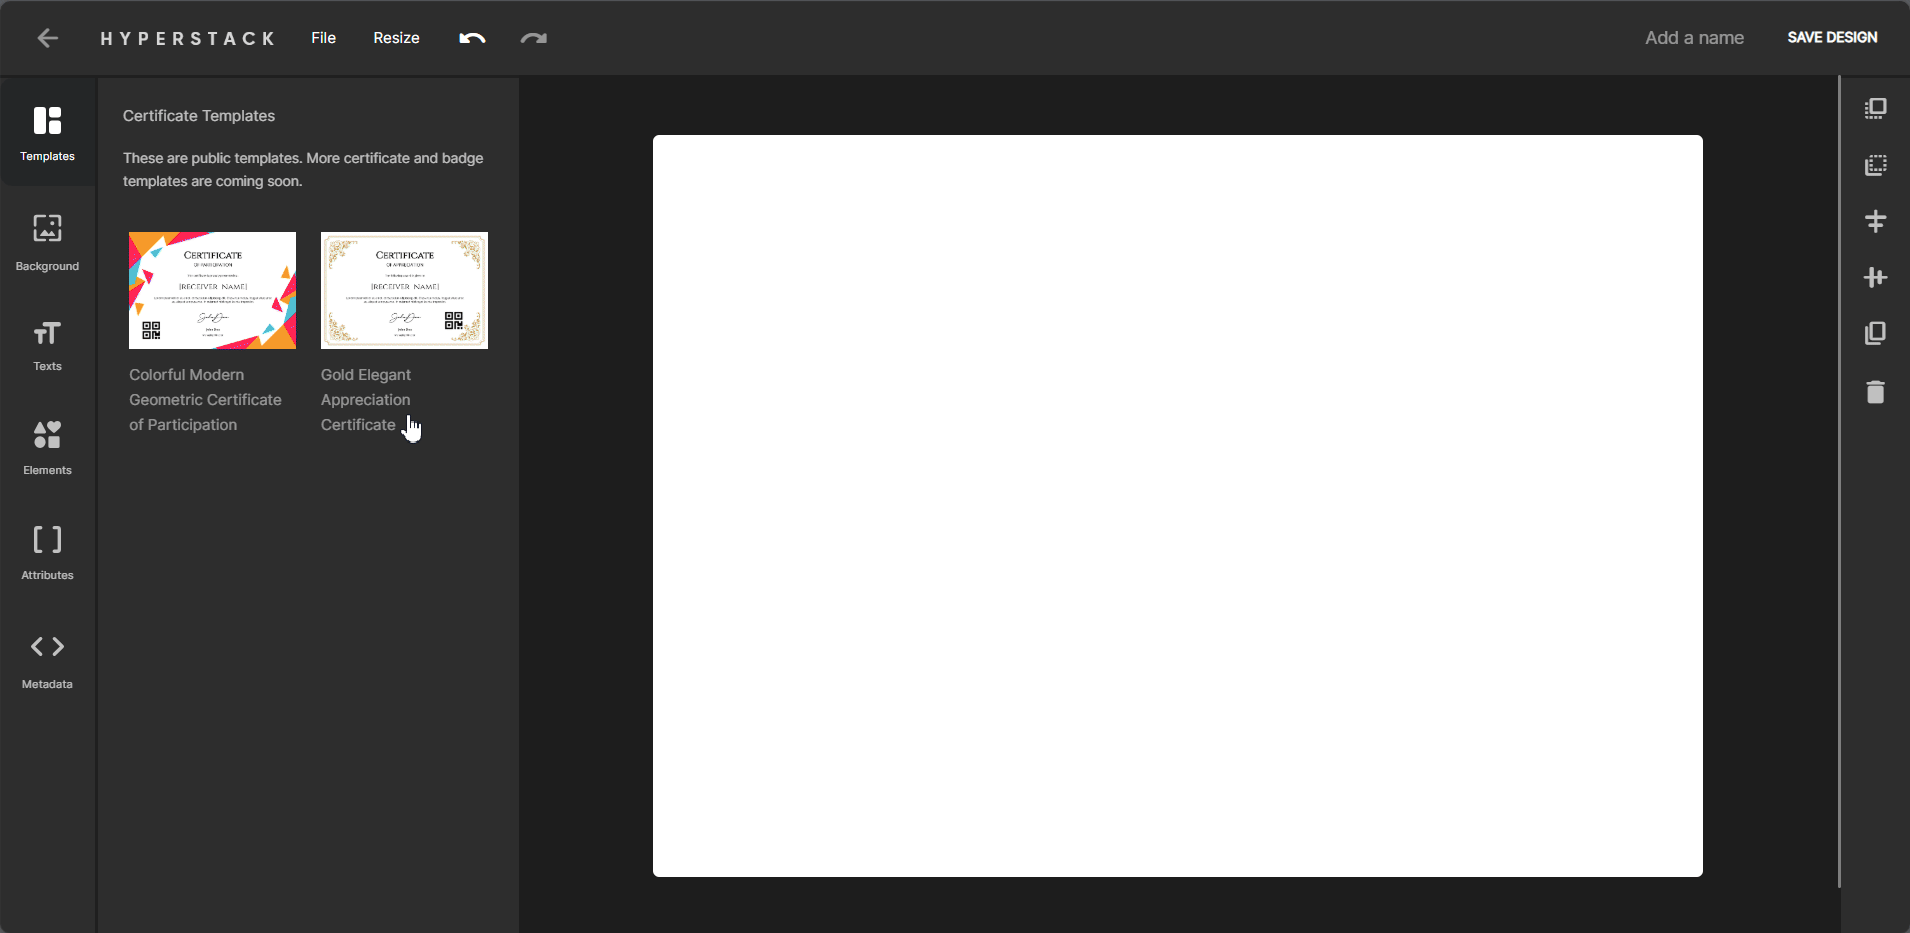1910x933 pixels.
Task: Open the Texts panel
Action: 47,345
